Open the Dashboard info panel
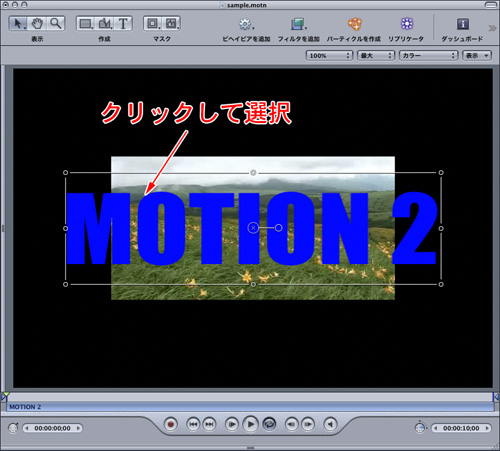Image resolution: width=500 pixels, height=451 pixels. point(463,24)
